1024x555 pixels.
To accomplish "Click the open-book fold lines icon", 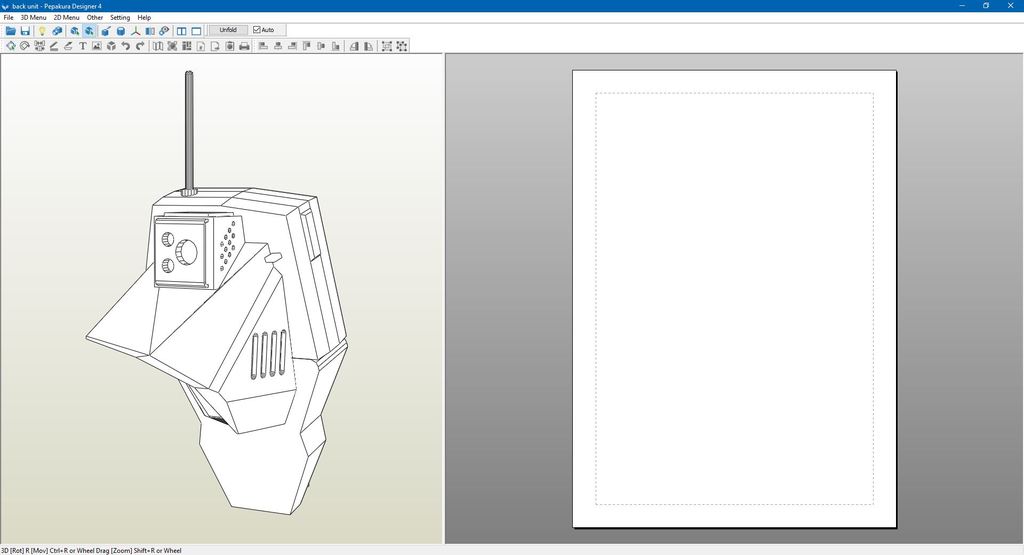I will pyautogui.click(x=157, y=46).
